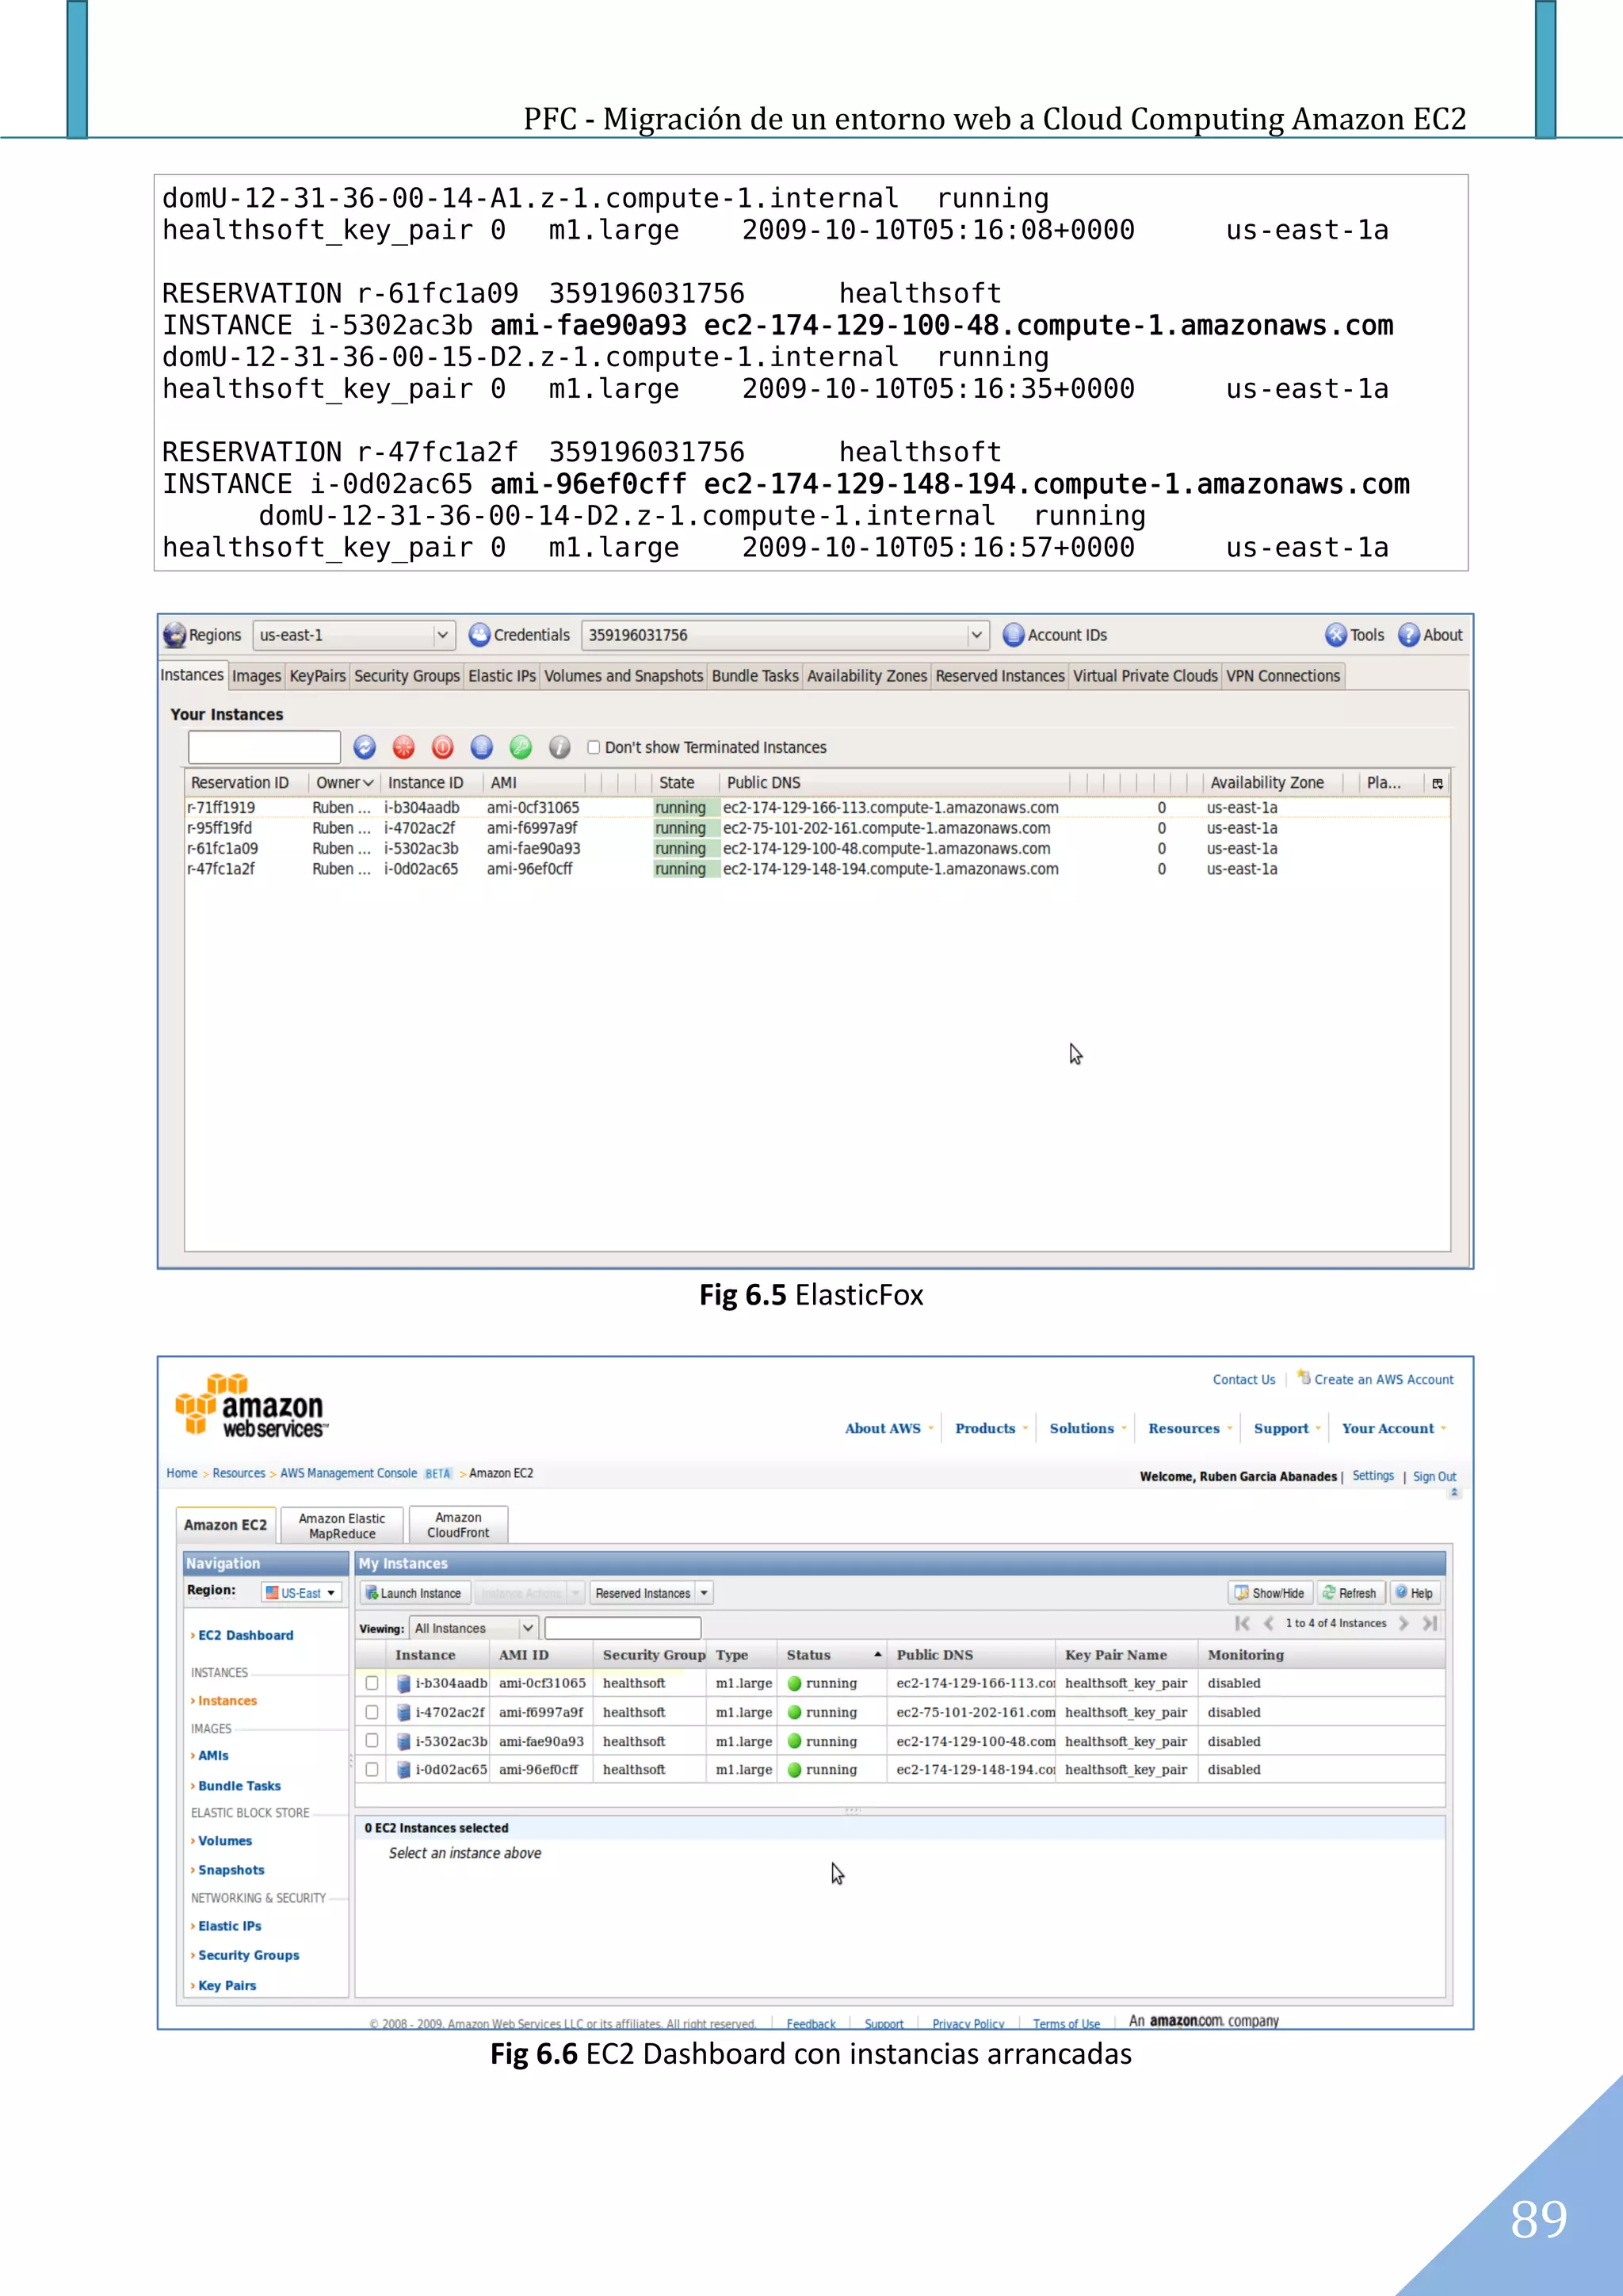Open the Amazon CloudFront tab
This screenshot has height=2296, width=1623.
459,1525
